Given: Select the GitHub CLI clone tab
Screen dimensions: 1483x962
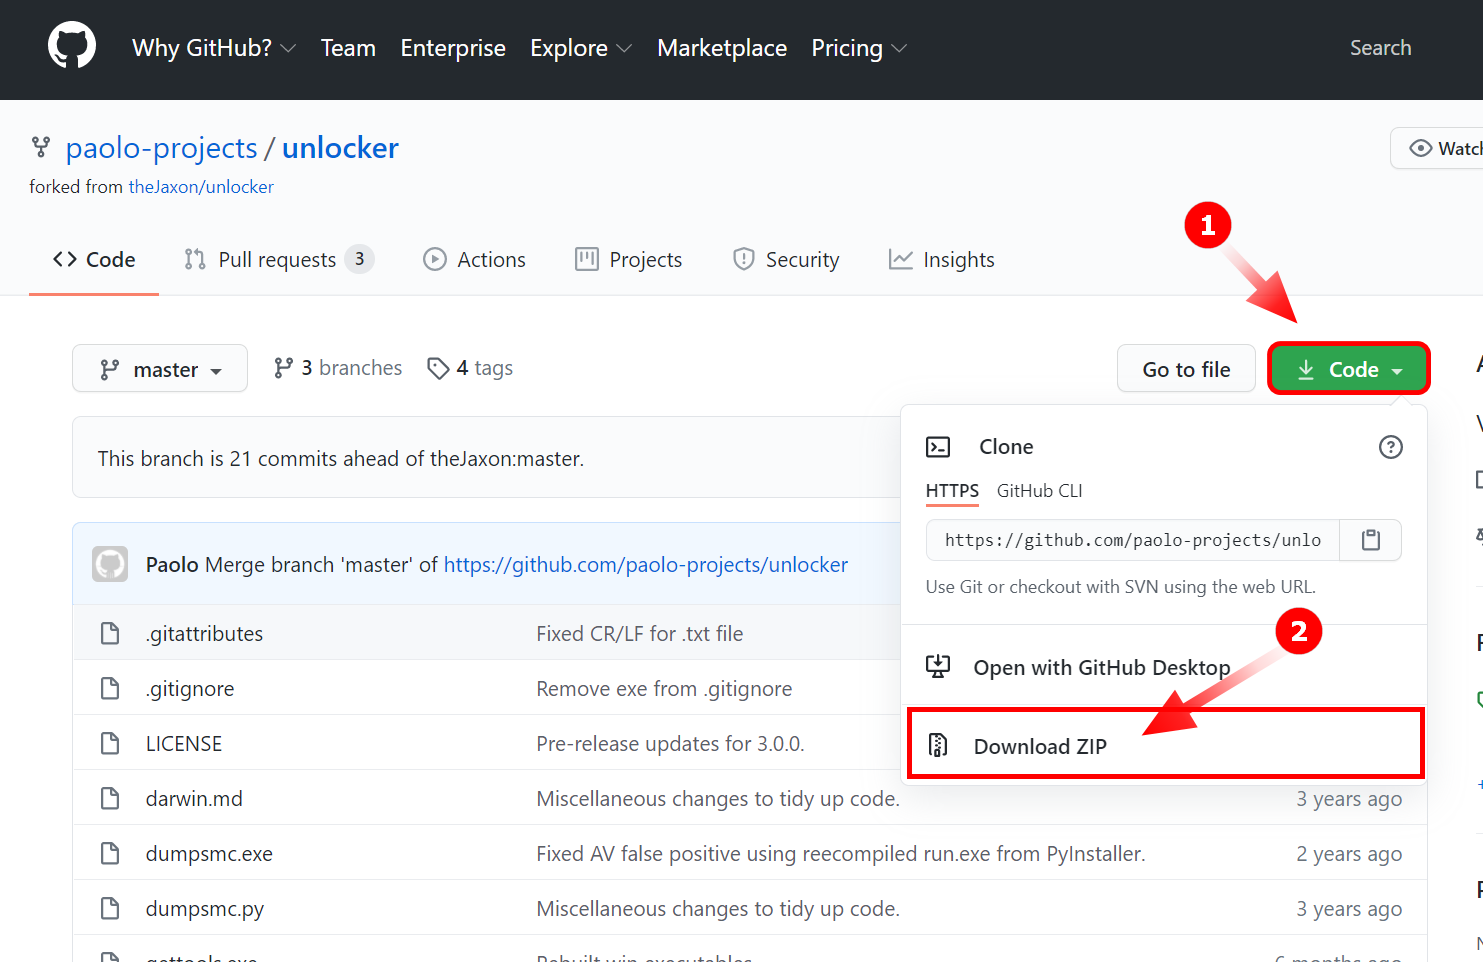Looking at the screenshot, I should click(1040, 491).
